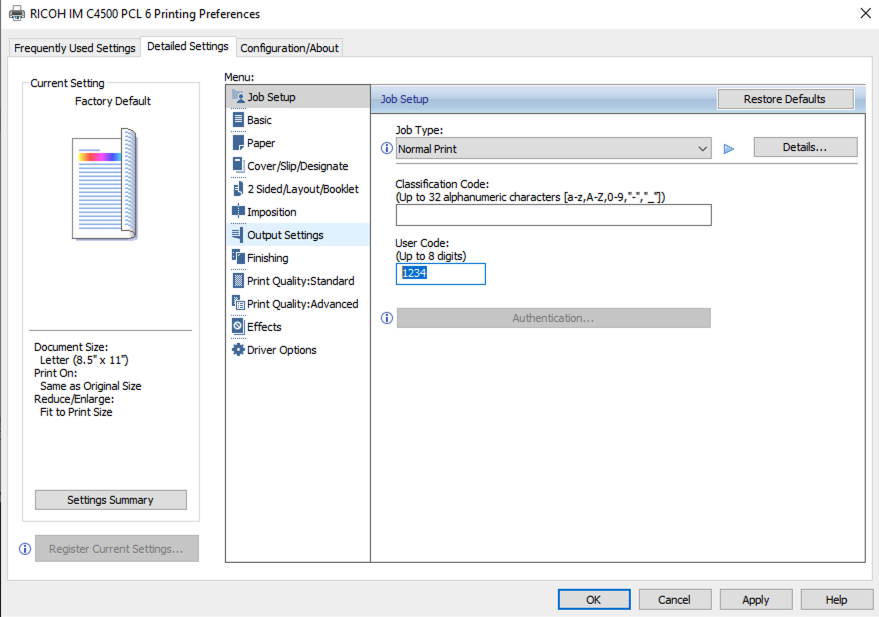
Task: Click the Print Quality:Standard icon
Action: (x=238, y=280)
